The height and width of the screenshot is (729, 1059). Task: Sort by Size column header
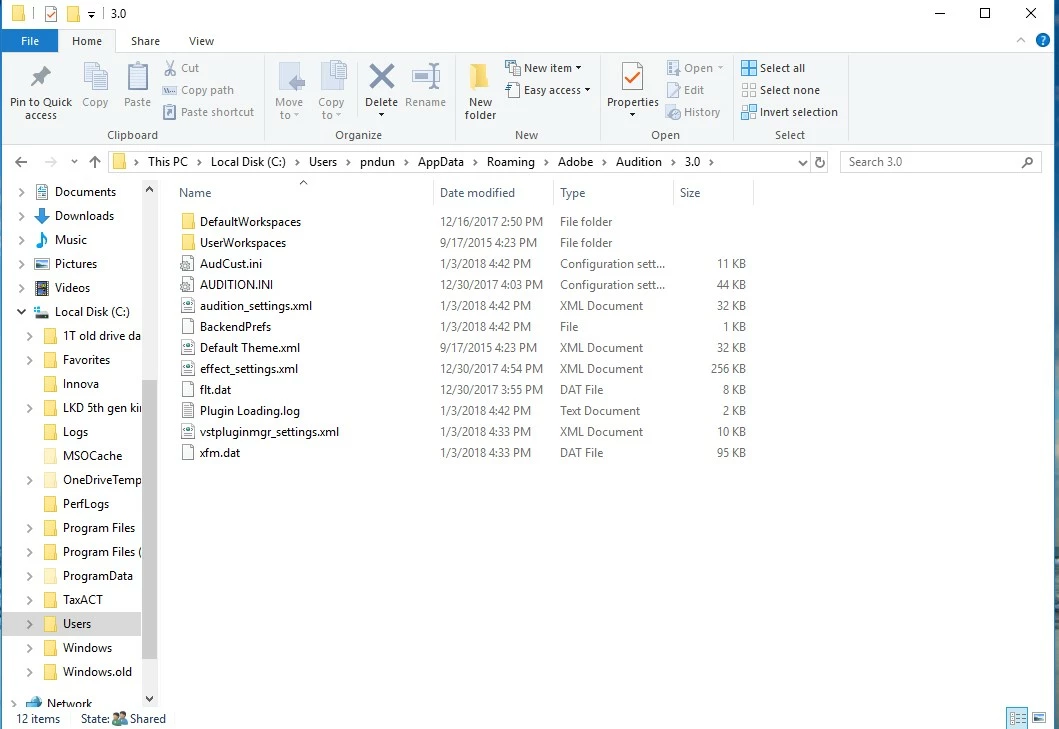click(x=713, y=193)
